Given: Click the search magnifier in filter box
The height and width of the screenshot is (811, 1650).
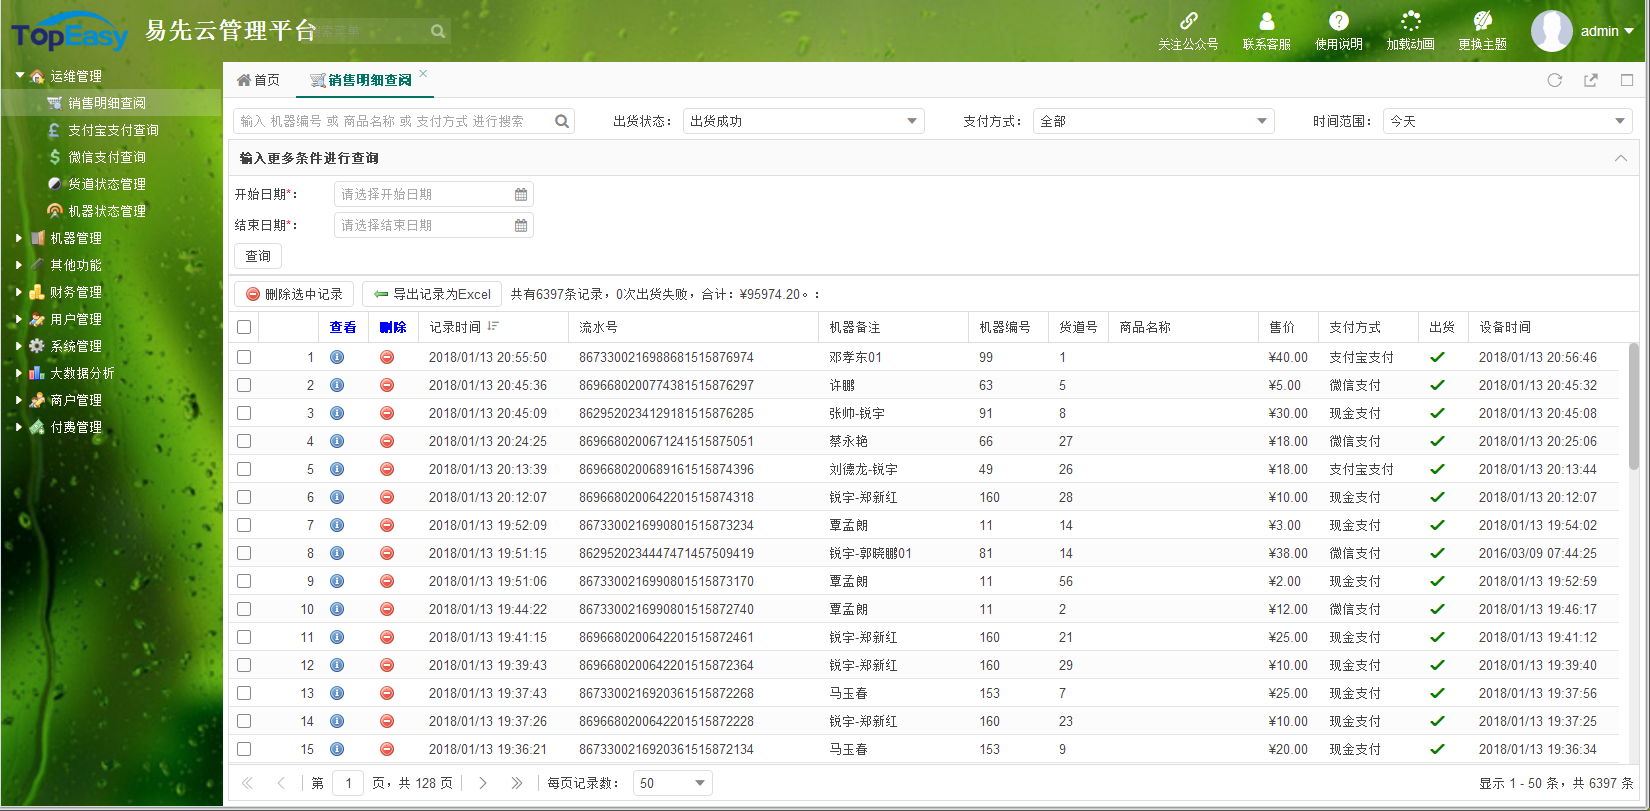Looking at the screenshot, I should tap(562, 121).
